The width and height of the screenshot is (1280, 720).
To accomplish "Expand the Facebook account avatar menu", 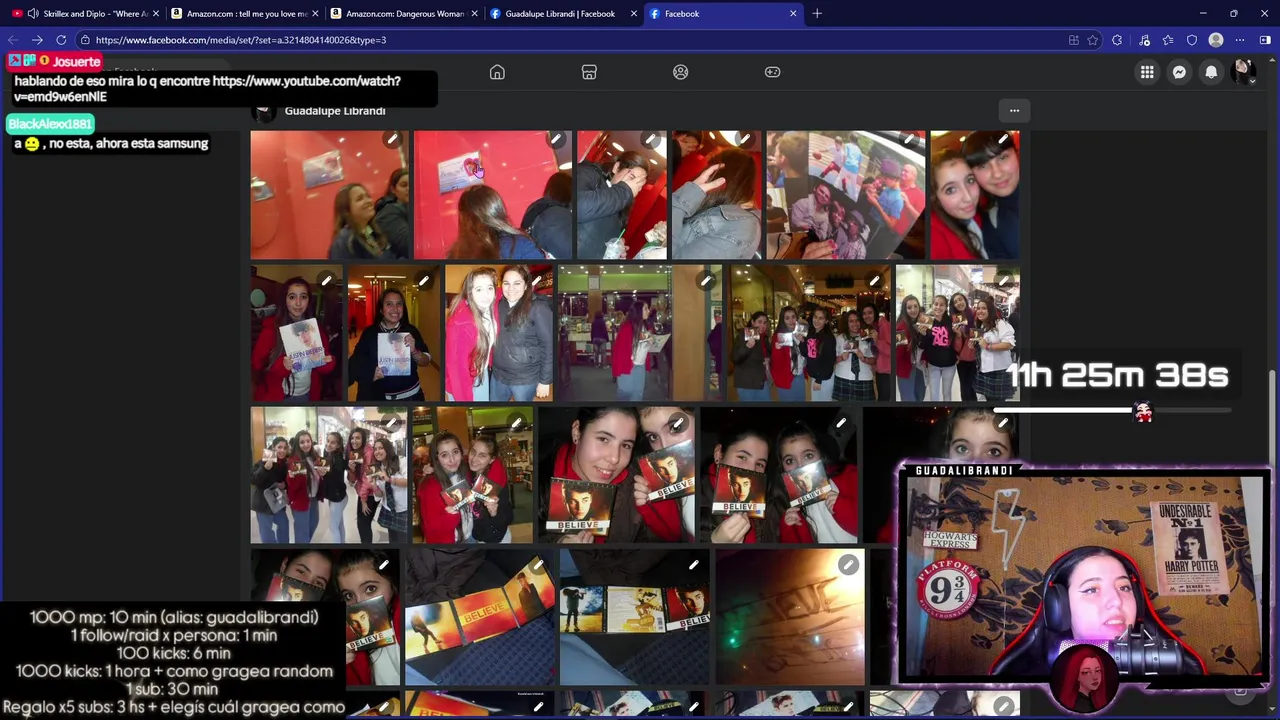I will [1243, 72].
